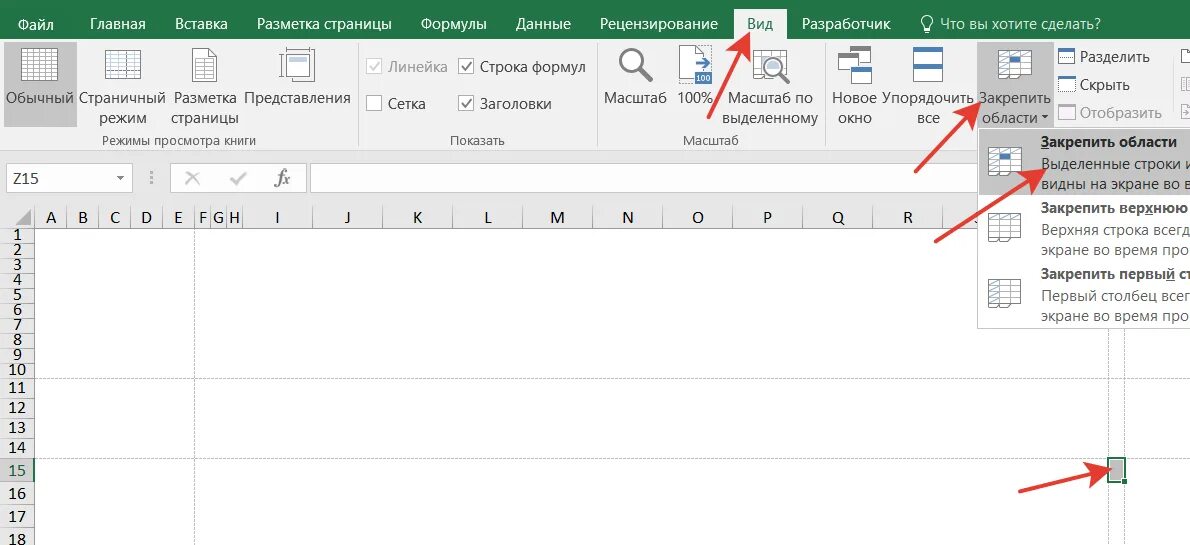Choose Закрепить первый столбец option

click(1085, 295)
